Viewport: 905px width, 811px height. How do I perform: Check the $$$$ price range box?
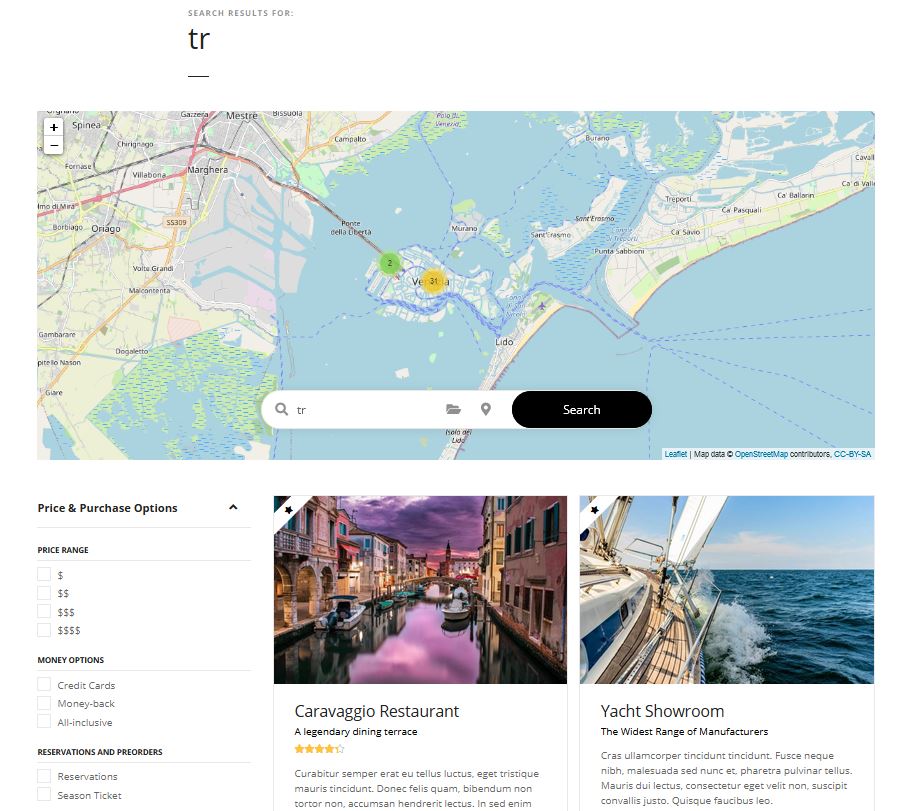coord(44,630)
